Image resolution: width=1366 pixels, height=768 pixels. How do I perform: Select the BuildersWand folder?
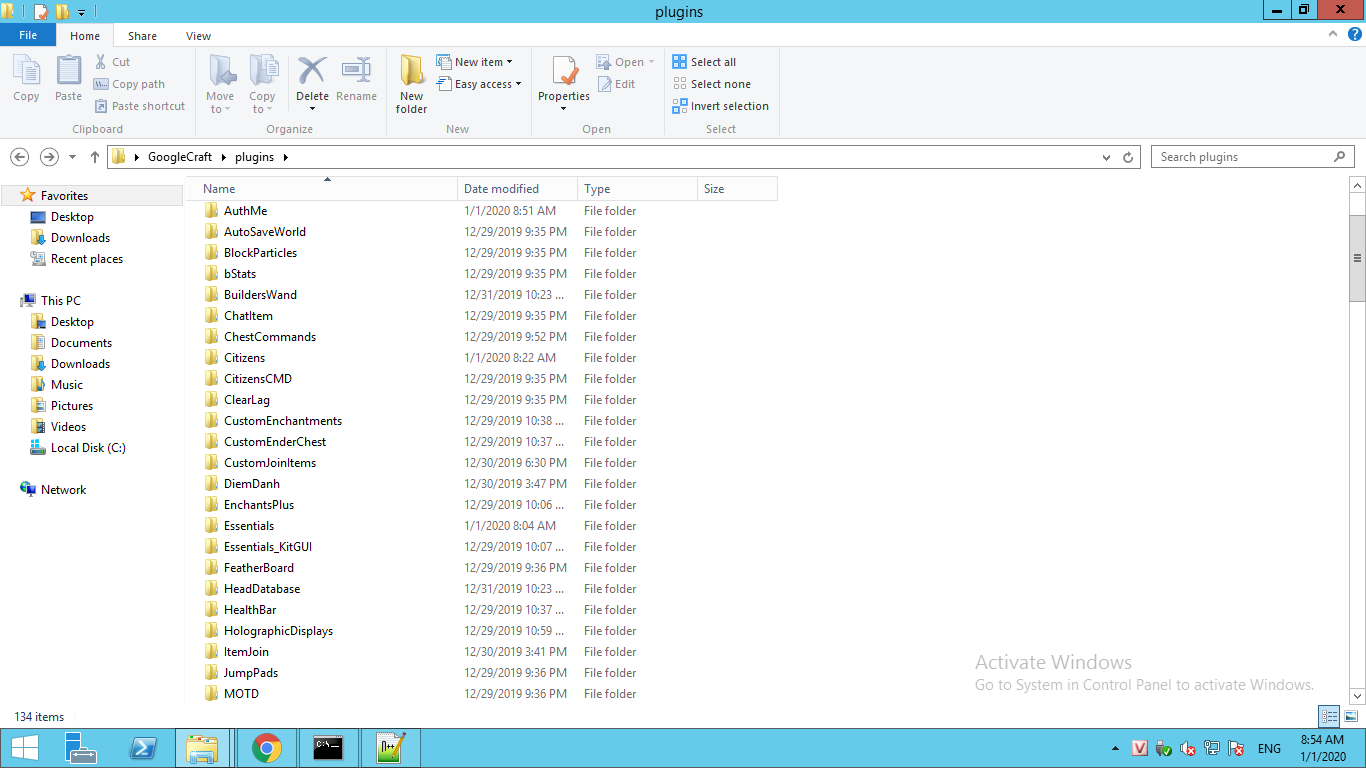pyautogui.click(x=260, y=295)
